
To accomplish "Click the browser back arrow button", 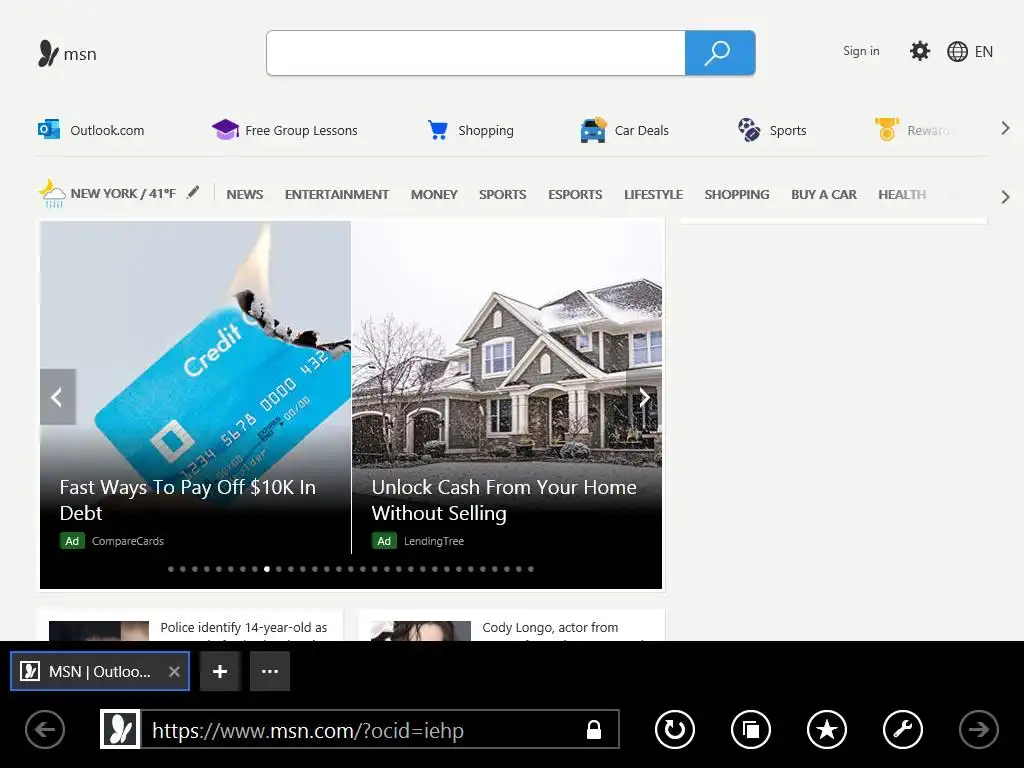I will pos(45,729).
